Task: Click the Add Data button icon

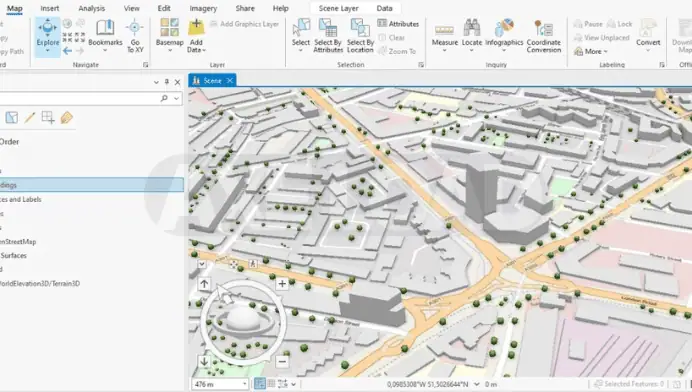Action: (196, 28)
